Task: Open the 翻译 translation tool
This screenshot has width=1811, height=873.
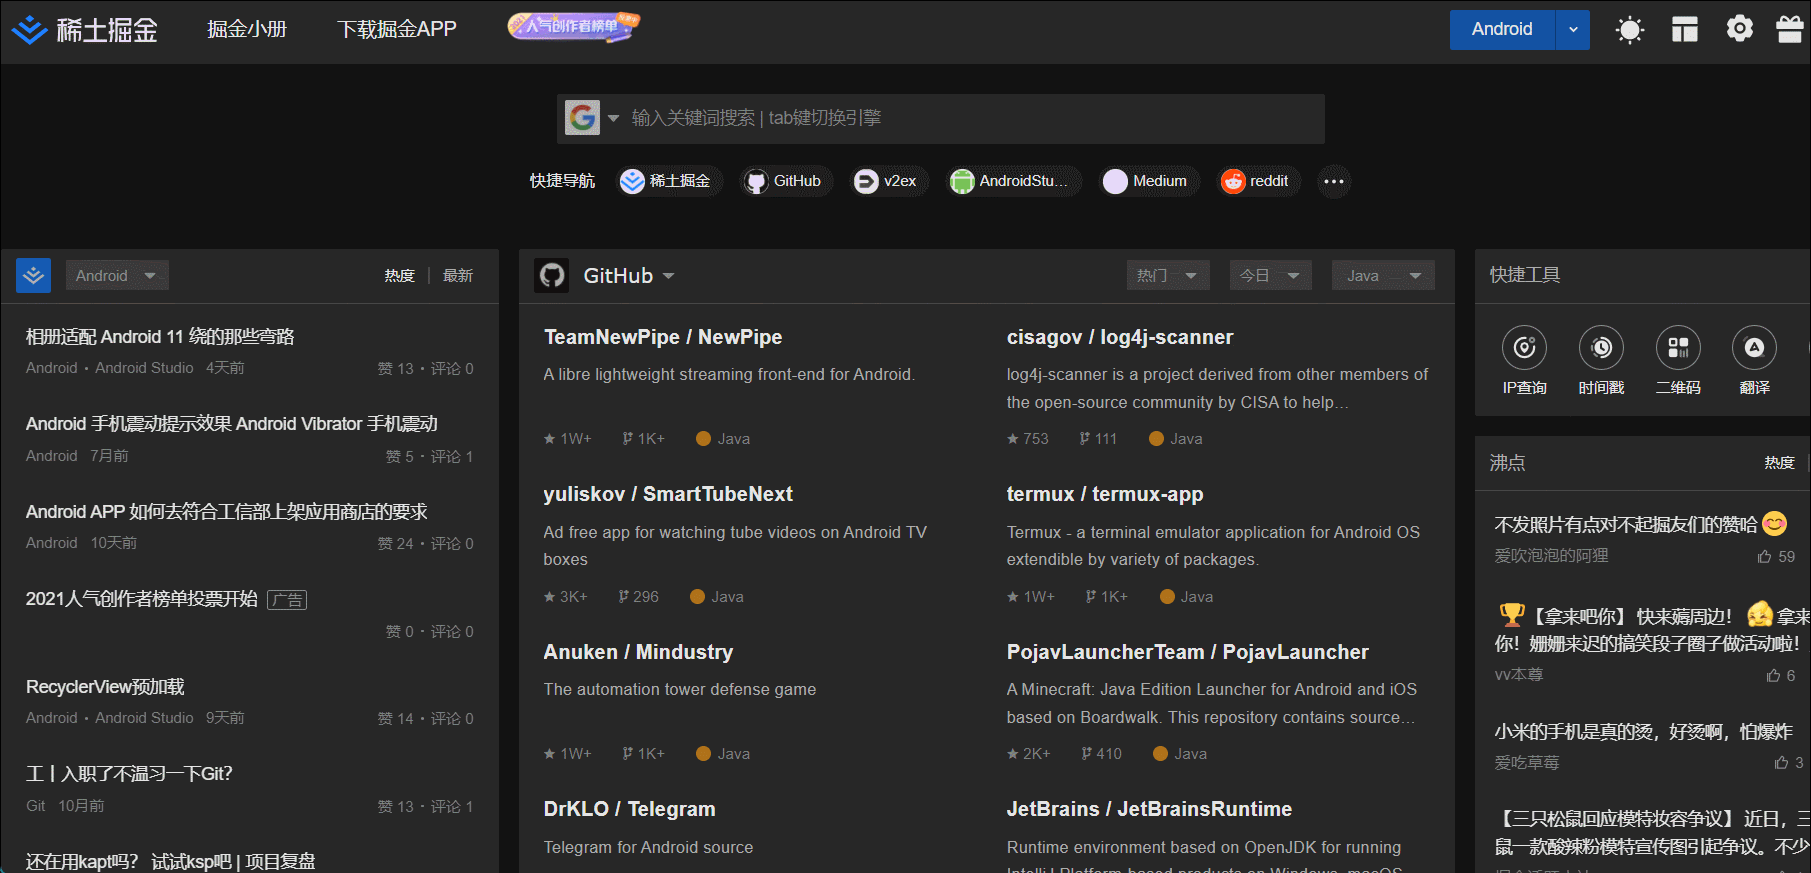Action: tap(1754, 360)
